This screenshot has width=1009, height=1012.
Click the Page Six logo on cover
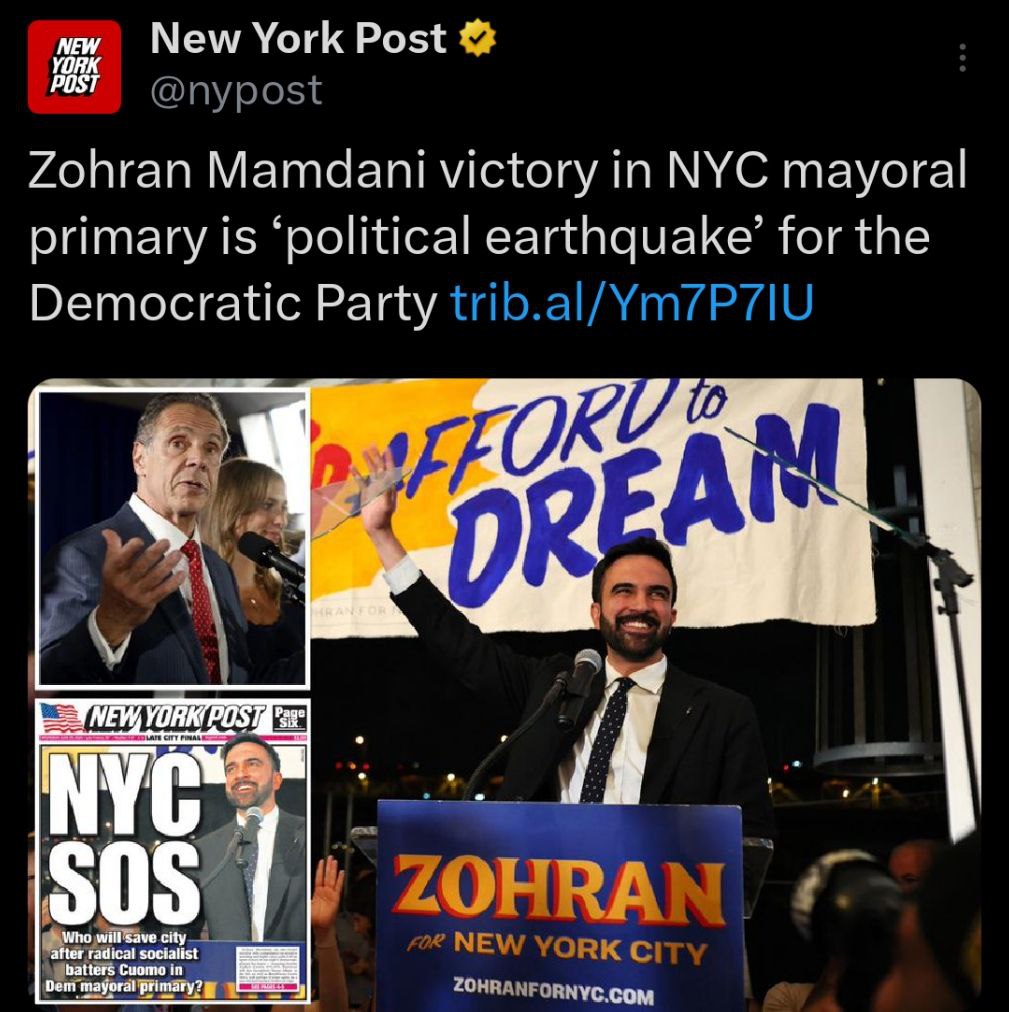pos(288,717)
